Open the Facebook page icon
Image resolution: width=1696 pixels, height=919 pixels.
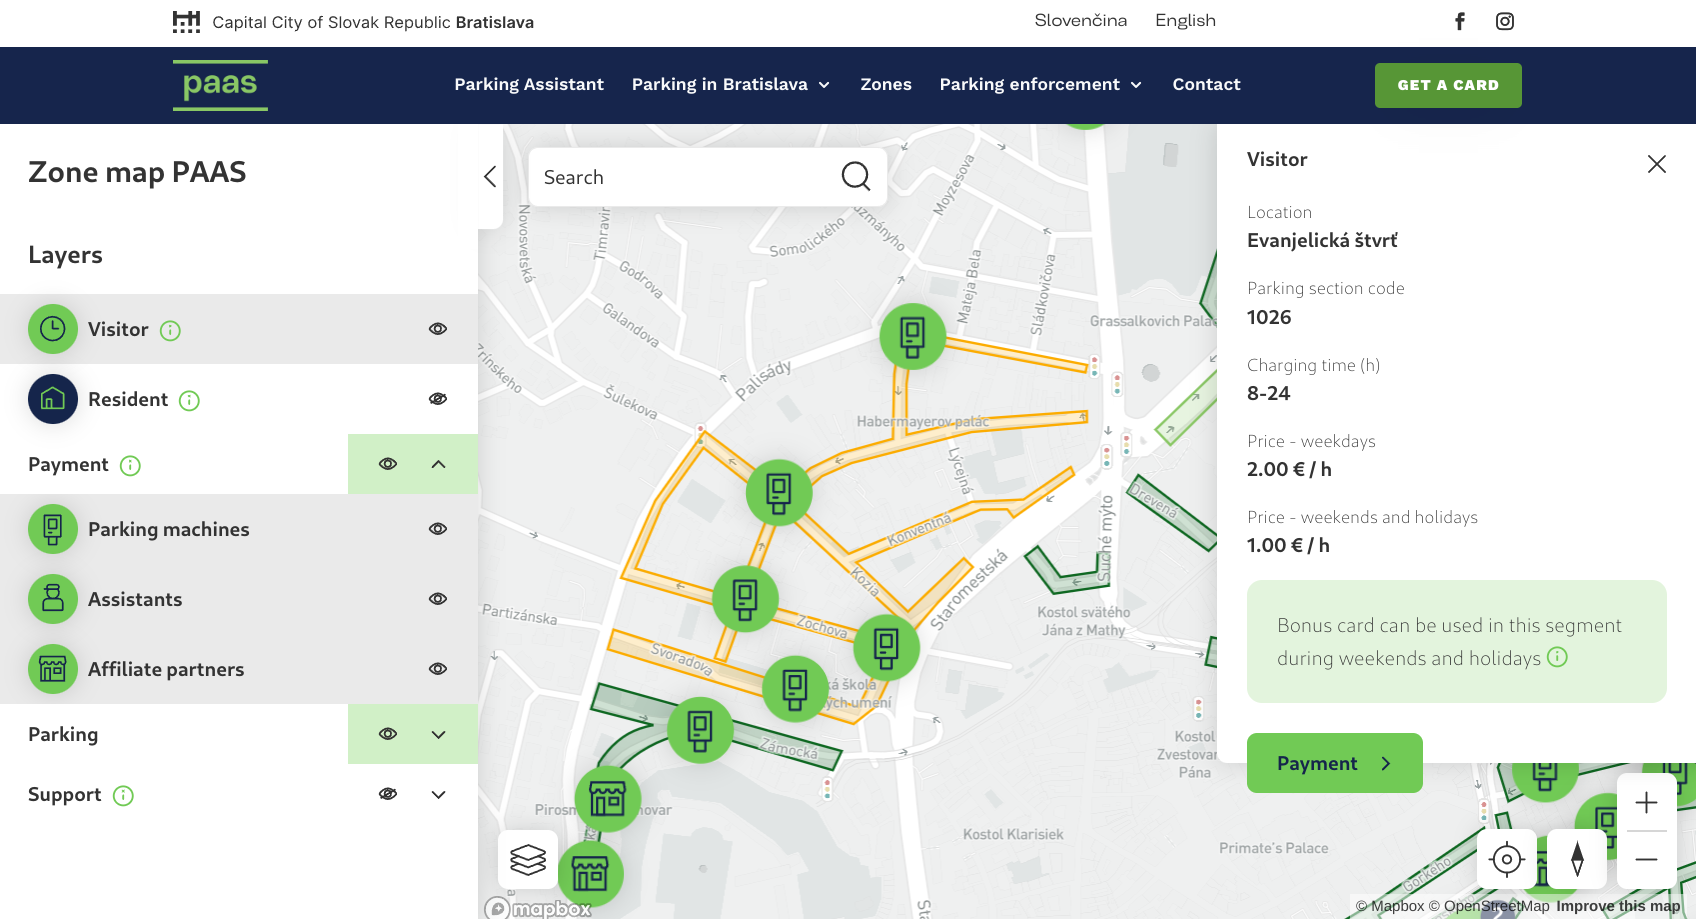(x=1460, y=21)
